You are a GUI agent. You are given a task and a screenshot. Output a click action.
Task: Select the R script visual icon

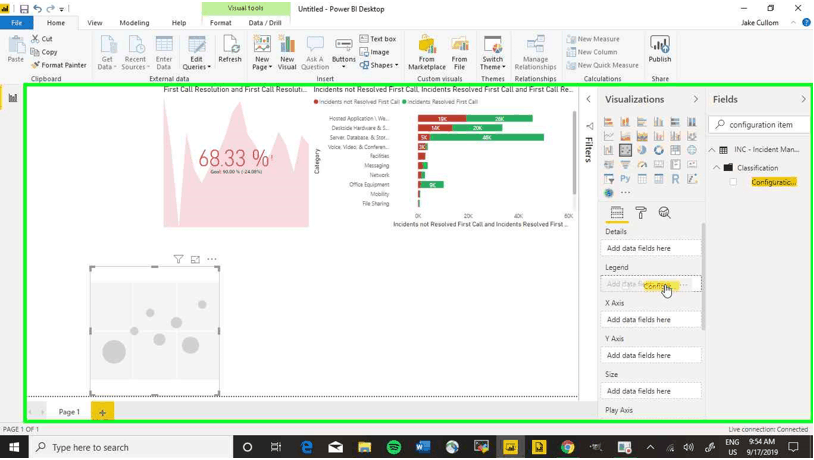coord(675,179)
